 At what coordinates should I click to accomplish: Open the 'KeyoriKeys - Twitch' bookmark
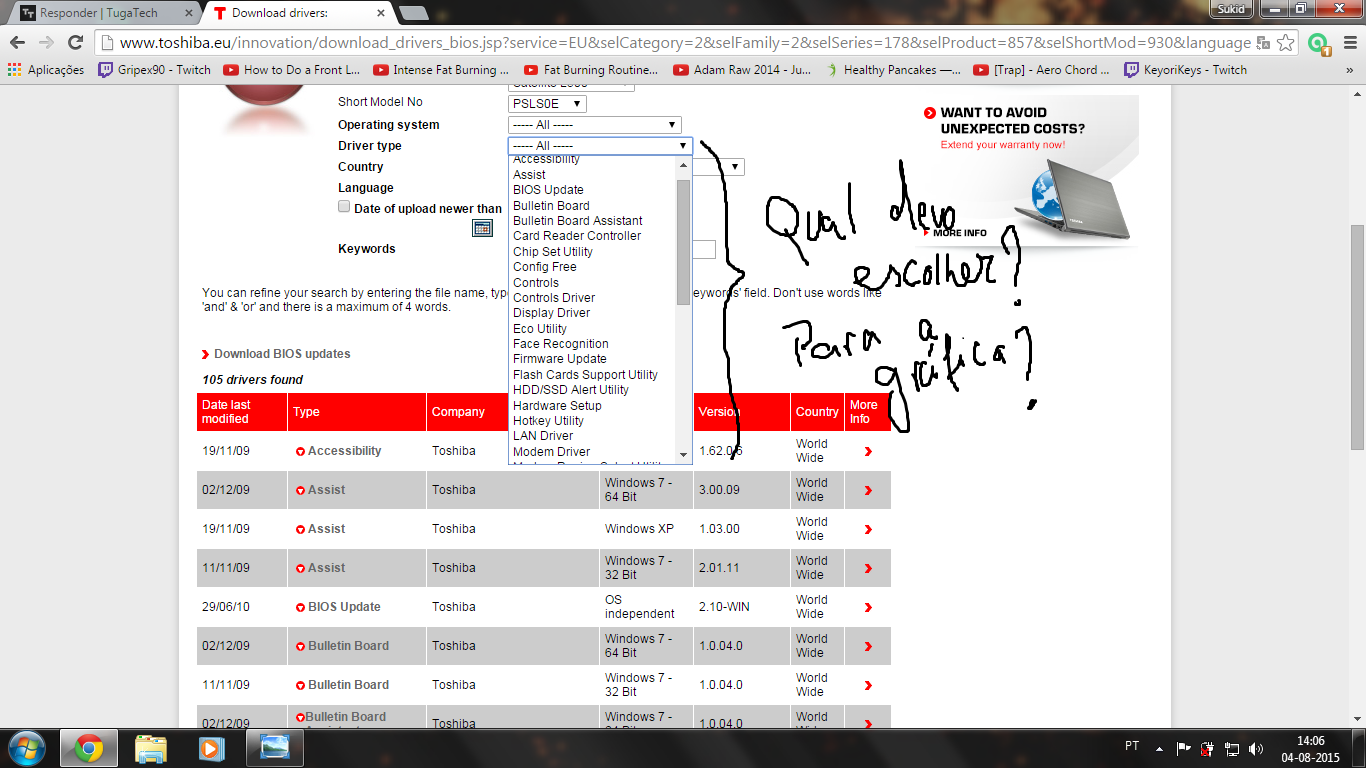pos(1186,70)
